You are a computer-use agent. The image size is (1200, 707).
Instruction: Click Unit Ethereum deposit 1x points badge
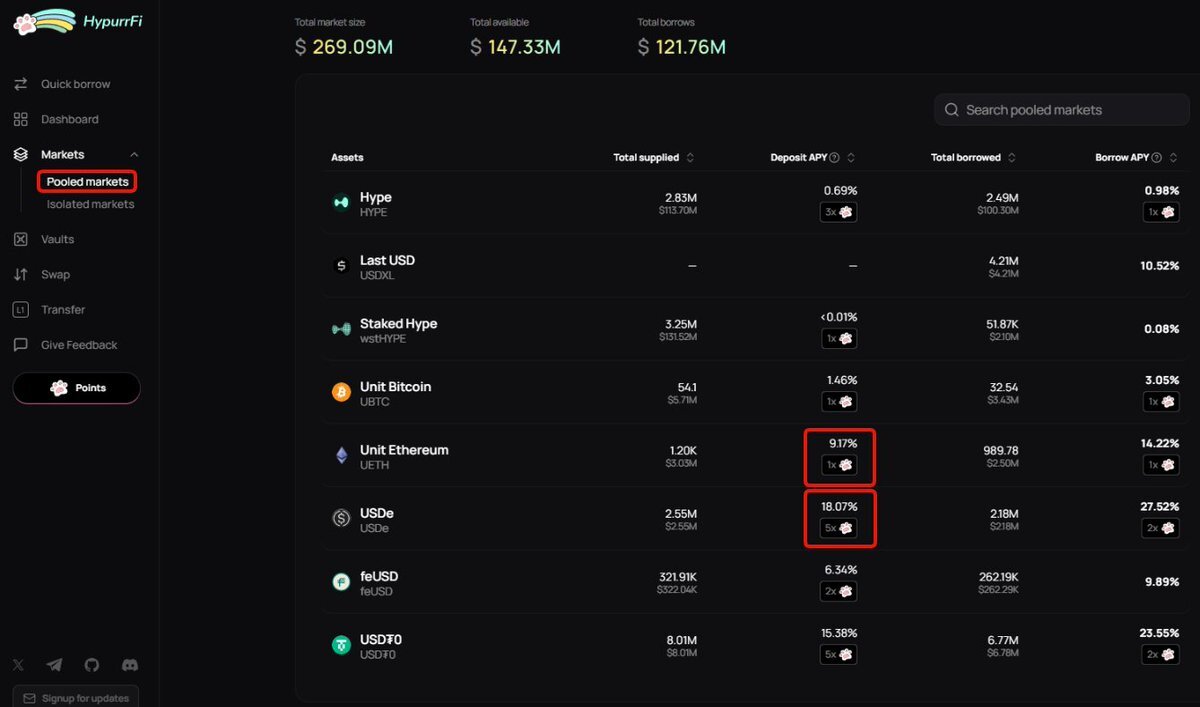839,465
